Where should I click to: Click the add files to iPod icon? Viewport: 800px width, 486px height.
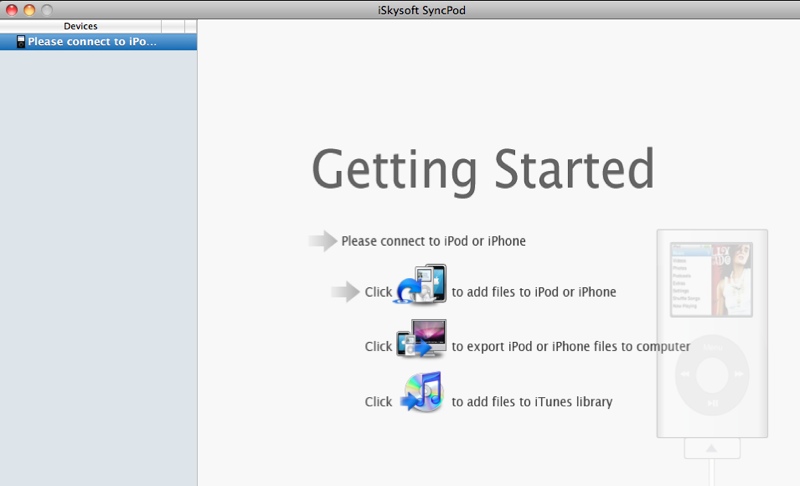[x=421, y=285]
